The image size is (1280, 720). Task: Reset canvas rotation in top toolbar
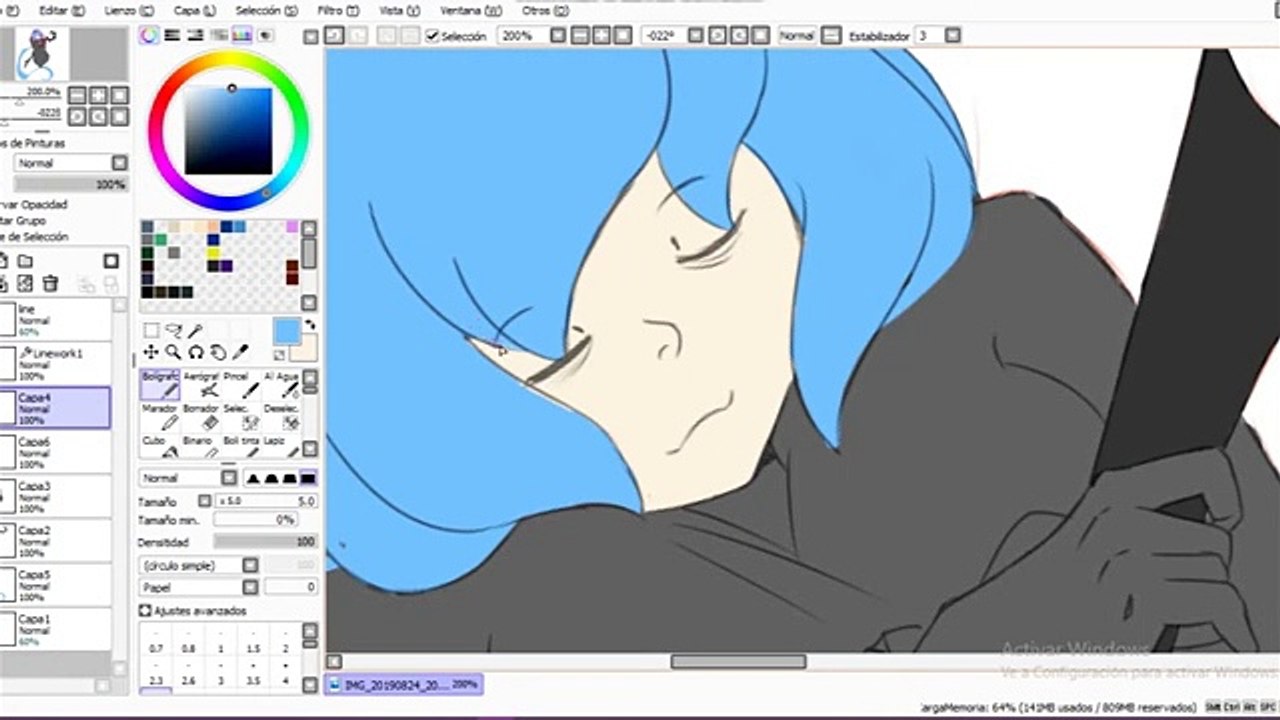tap(762, 35)
